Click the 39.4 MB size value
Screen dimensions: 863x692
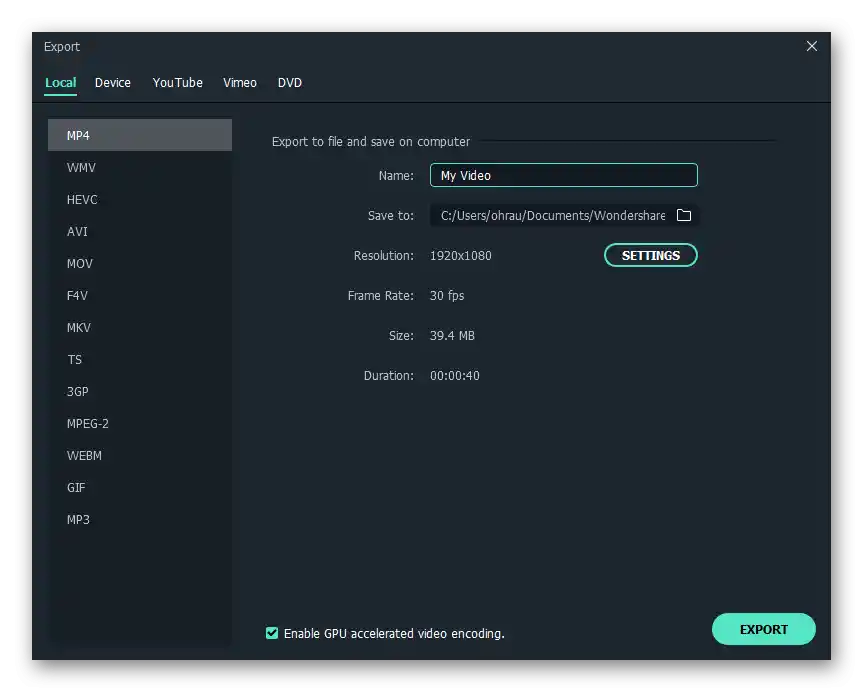452,335
